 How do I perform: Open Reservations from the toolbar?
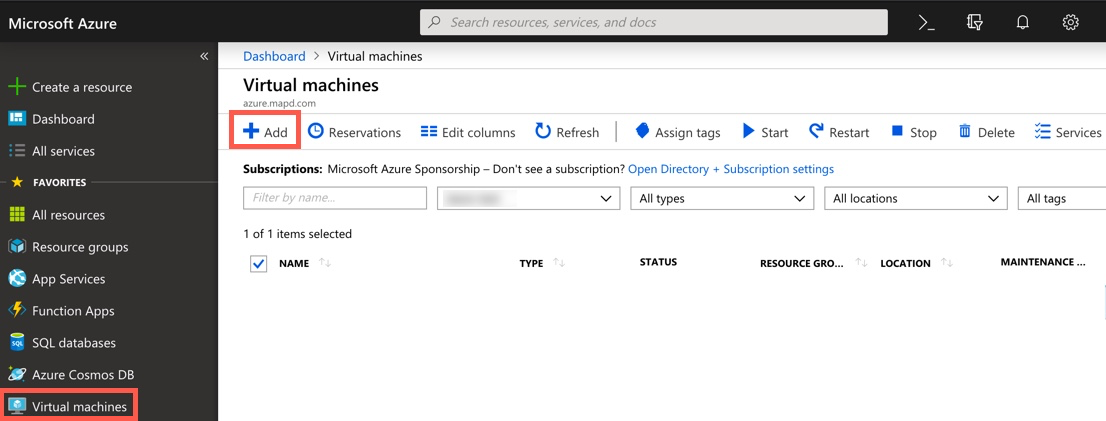coord(355,132)
